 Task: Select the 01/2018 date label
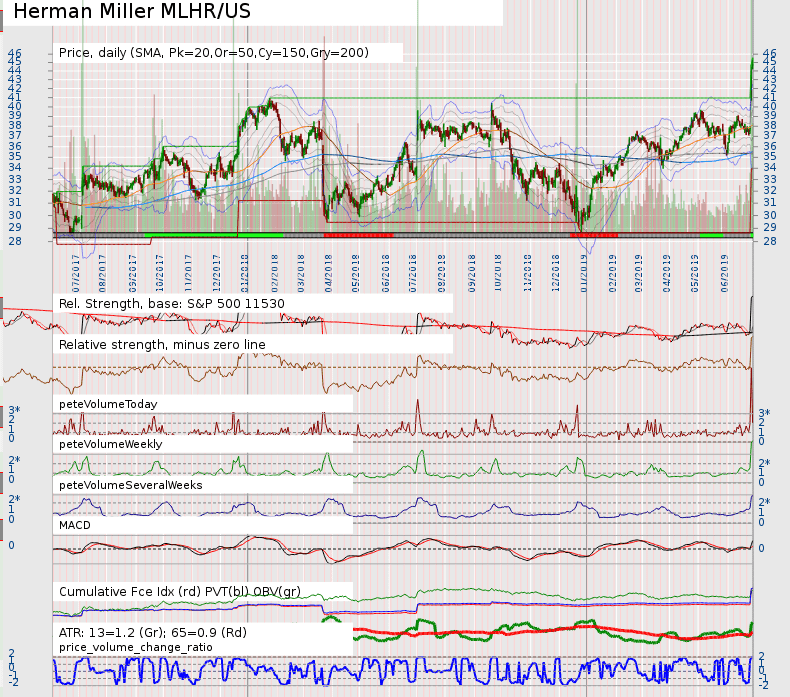(245, 273)
